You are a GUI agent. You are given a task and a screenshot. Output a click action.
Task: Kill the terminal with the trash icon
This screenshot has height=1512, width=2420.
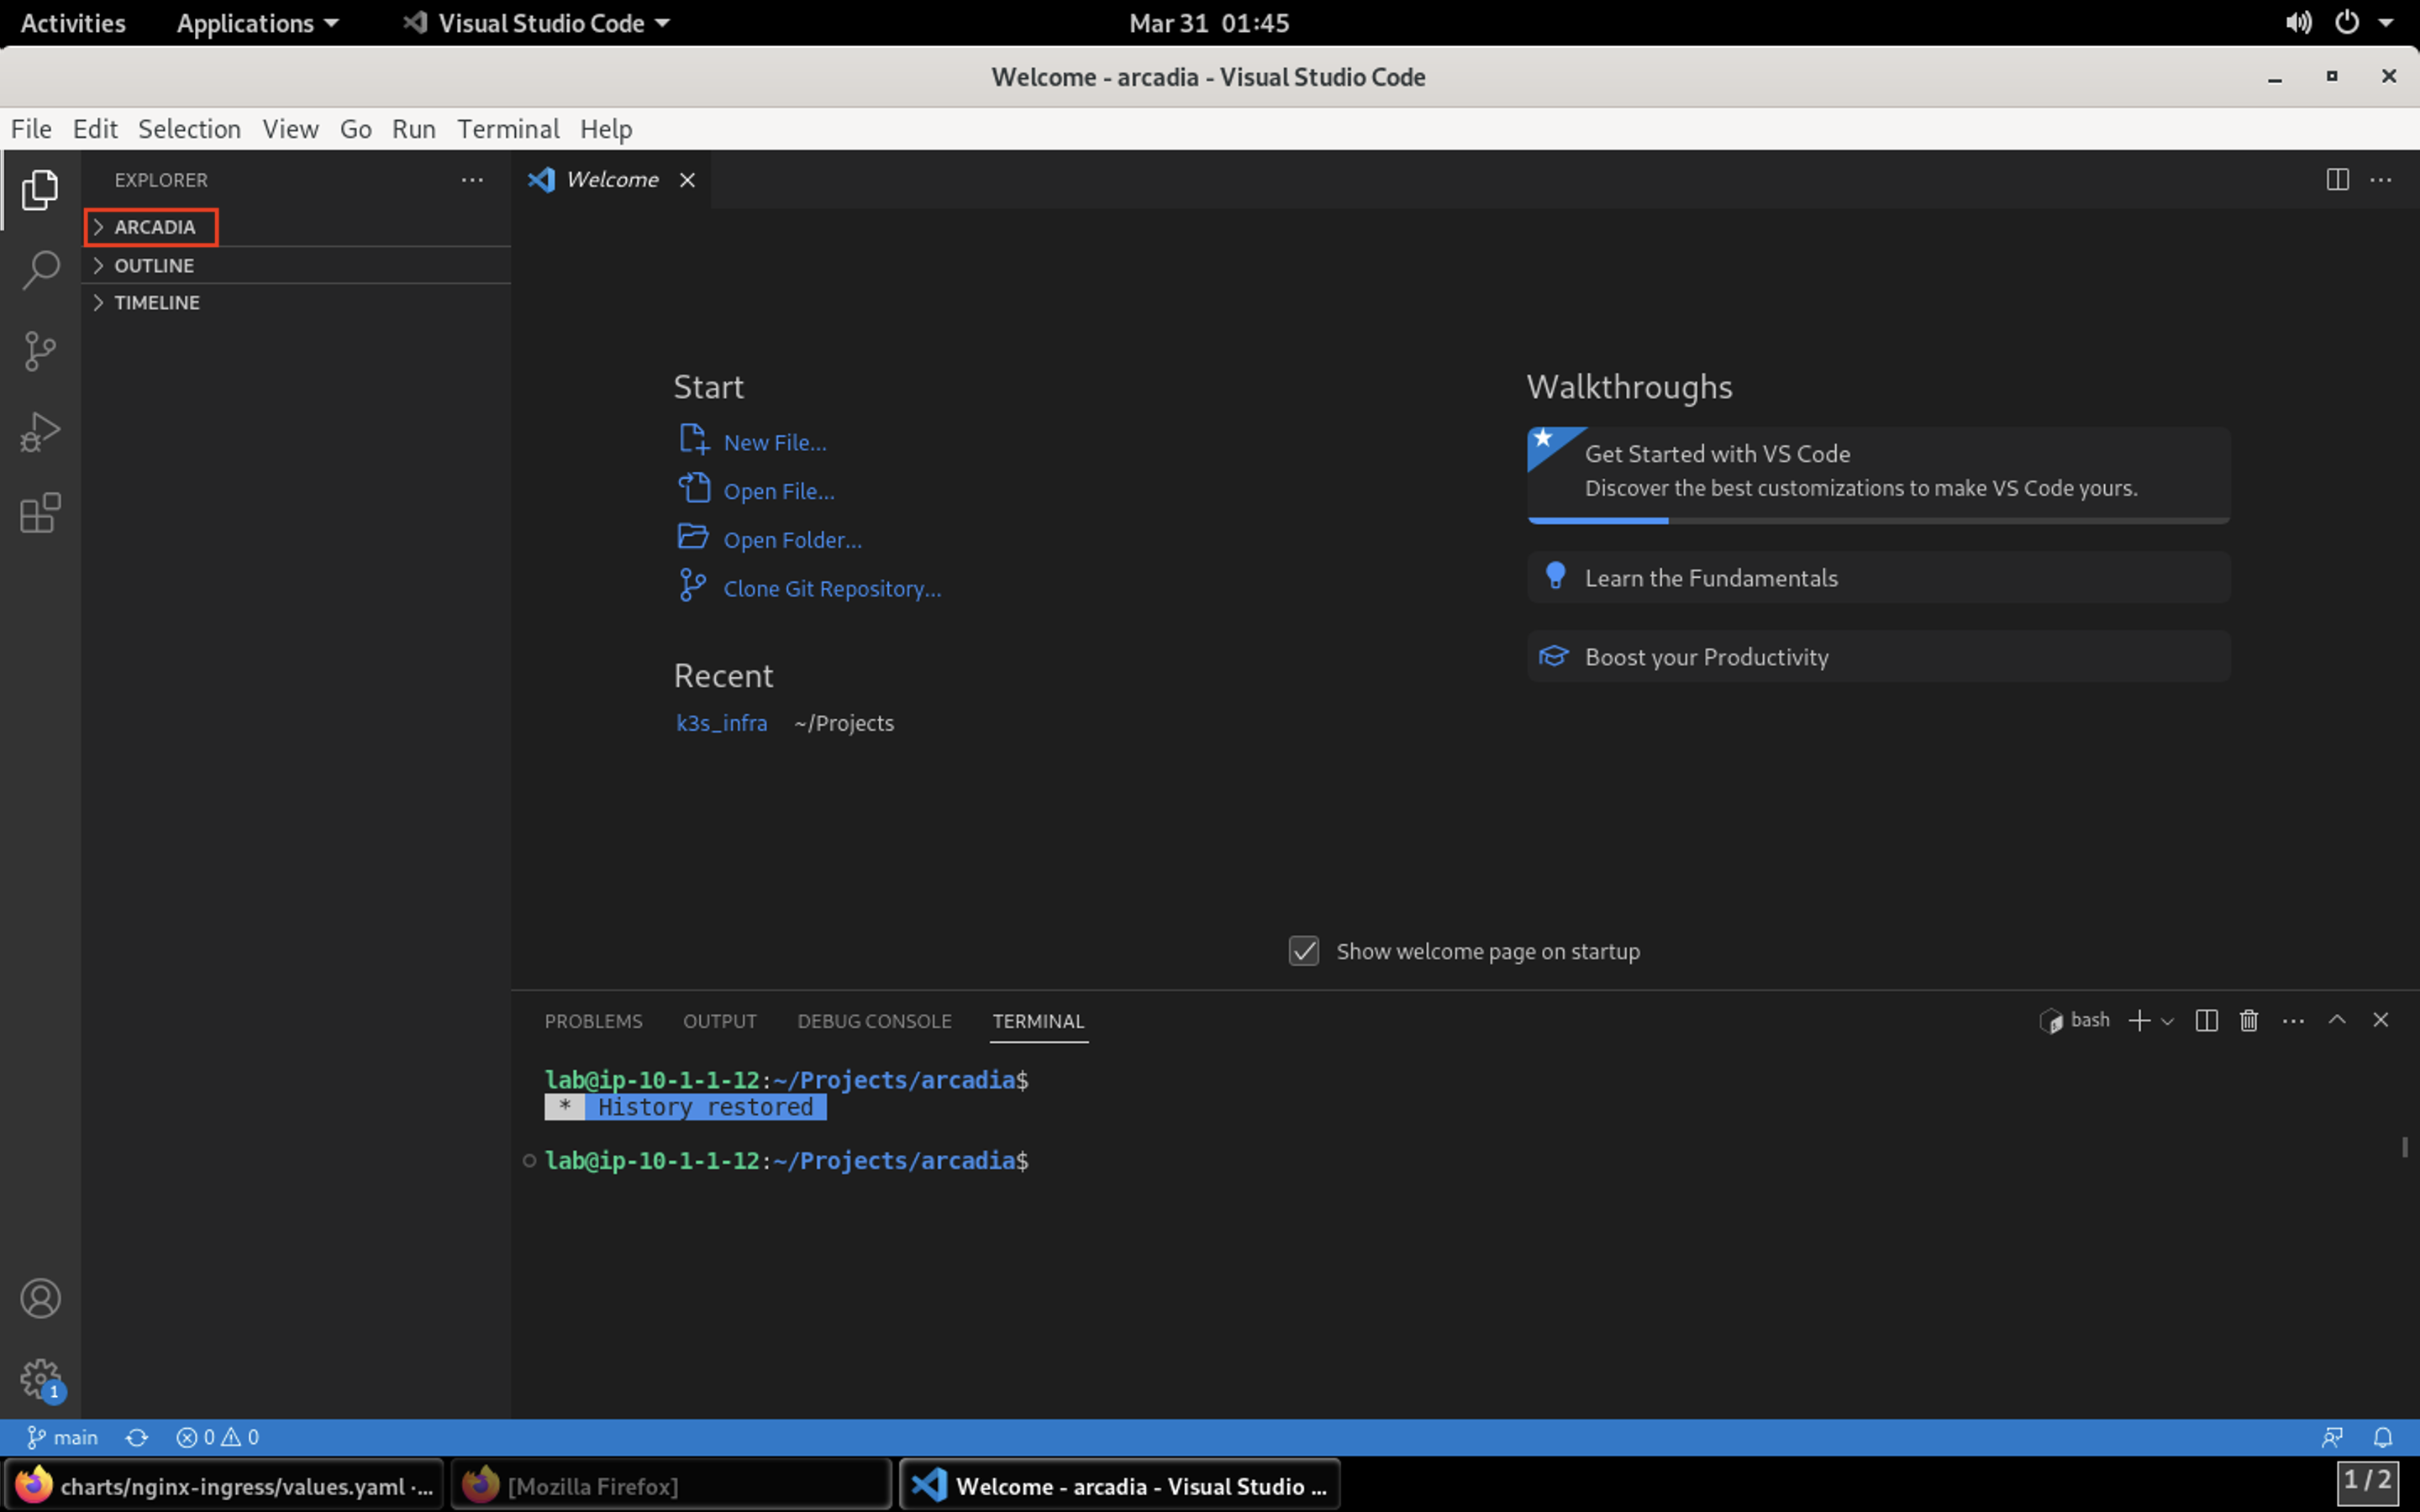coord(2249,1020)
